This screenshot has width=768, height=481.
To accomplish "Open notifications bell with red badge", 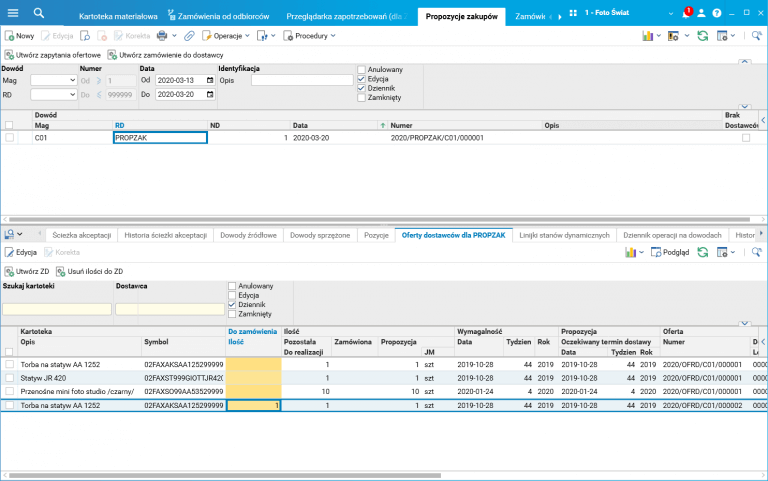I will coord(686,14).
